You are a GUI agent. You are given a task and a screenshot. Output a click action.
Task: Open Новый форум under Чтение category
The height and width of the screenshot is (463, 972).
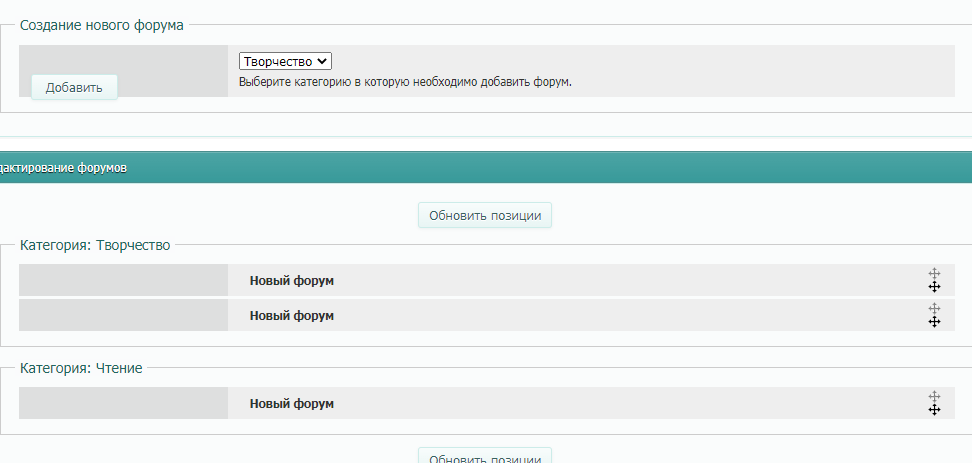pos(291,404)
